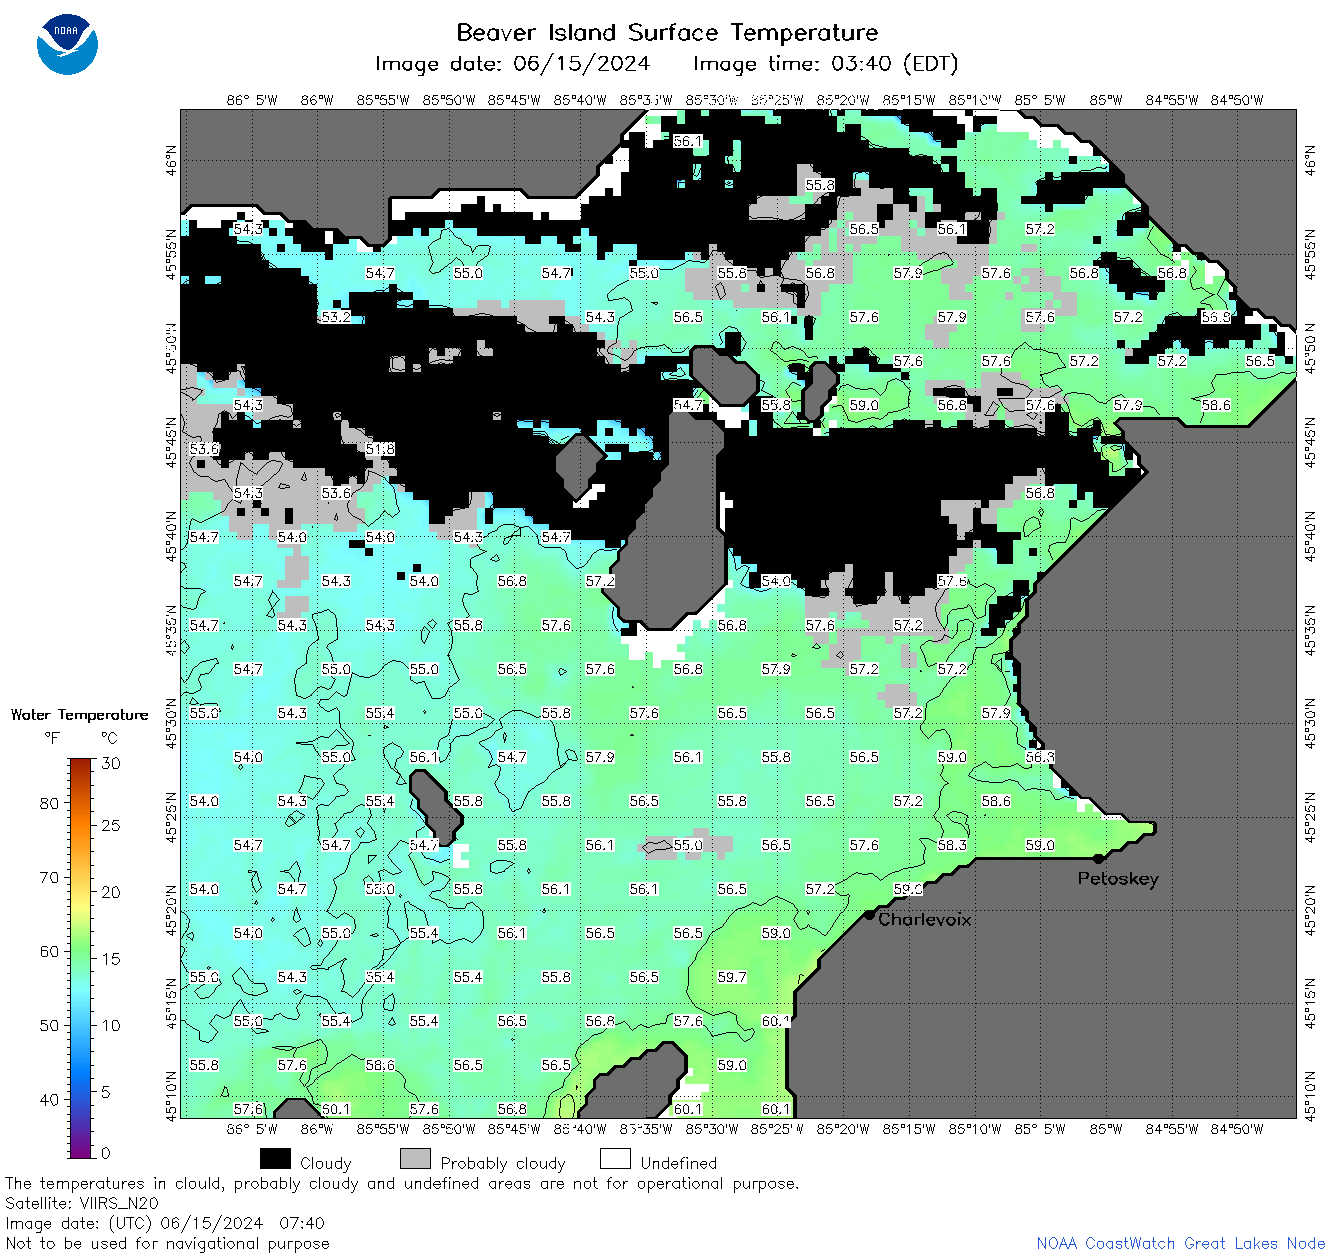Click the small island near 55.8 west

tap(437, 806)
